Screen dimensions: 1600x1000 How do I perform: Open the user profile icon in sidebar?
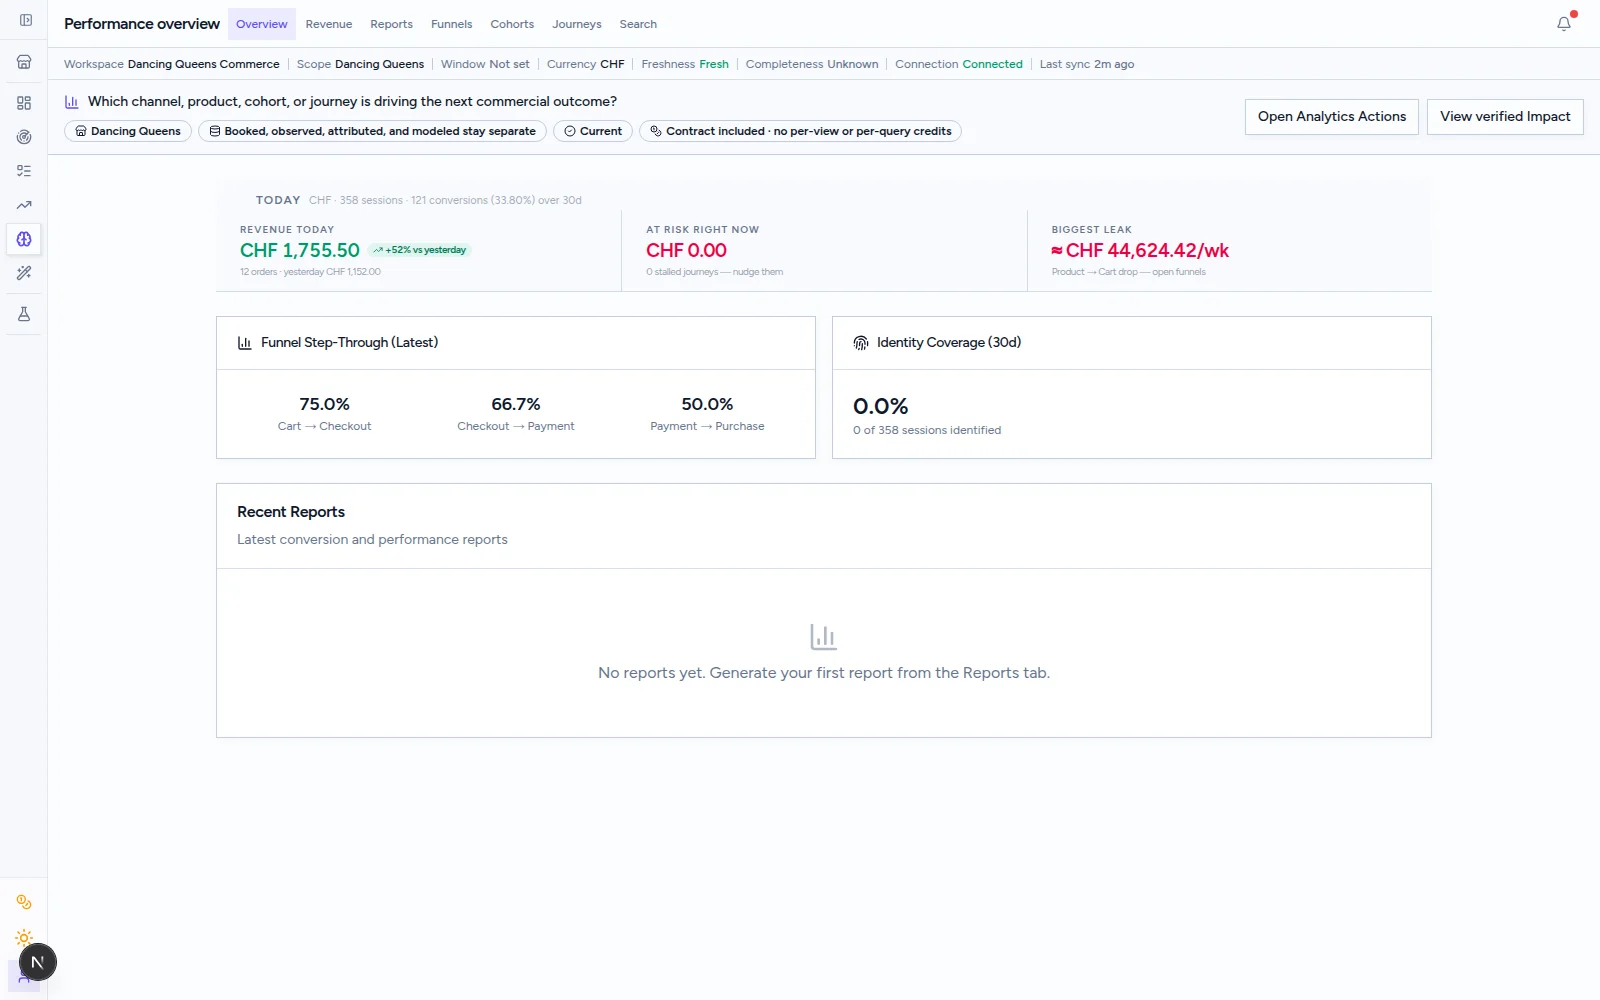pos(24,977)
